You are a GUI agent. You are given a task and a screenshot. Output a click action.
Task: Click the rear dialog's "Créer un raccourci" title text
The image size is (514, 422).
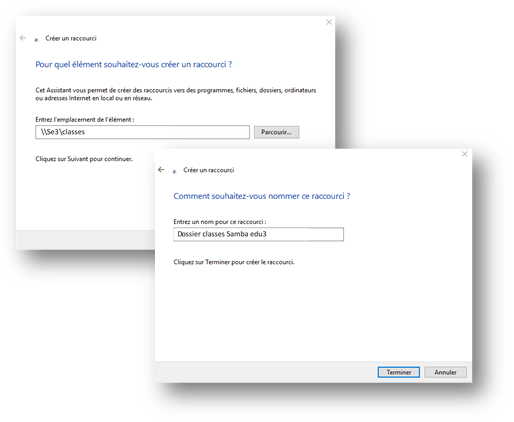[x=71, y=38]
